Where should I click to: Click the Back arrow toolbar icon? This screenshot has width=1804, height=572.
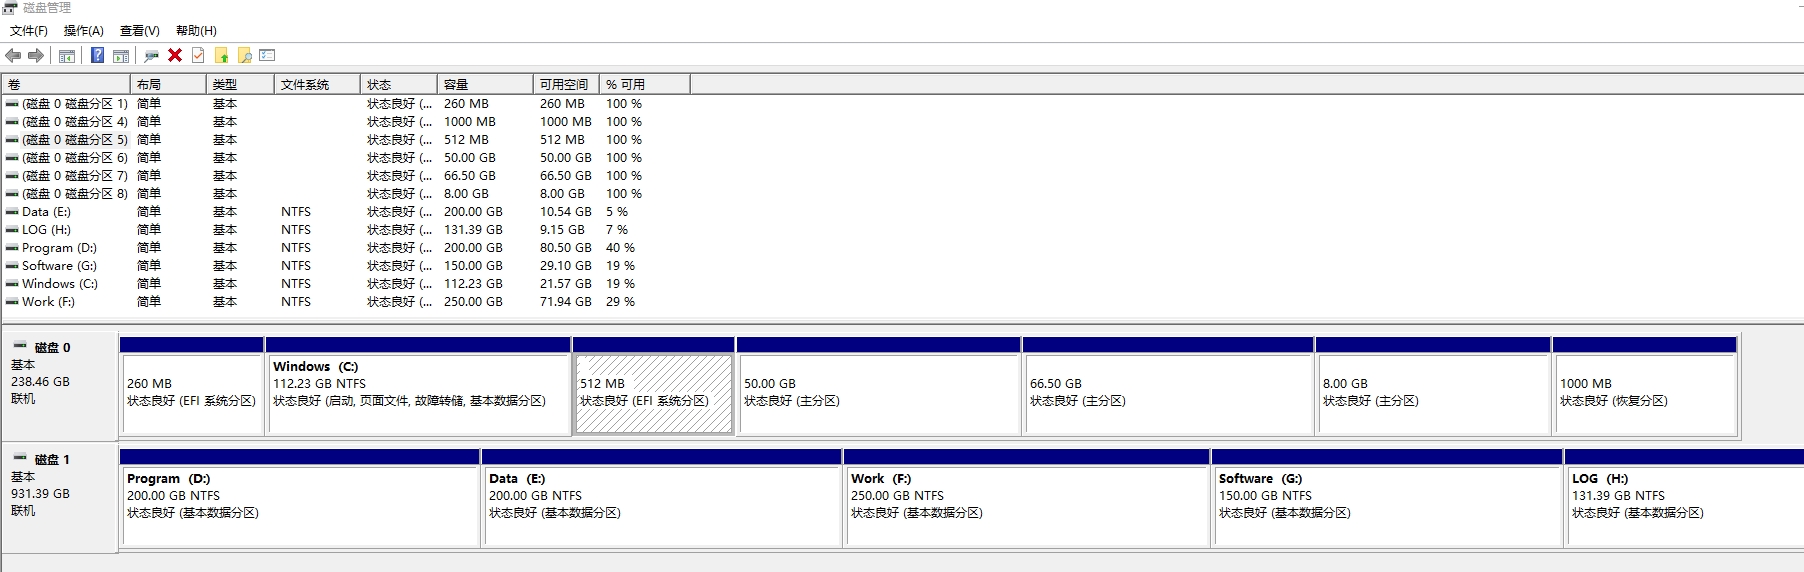tap(13, 56)
